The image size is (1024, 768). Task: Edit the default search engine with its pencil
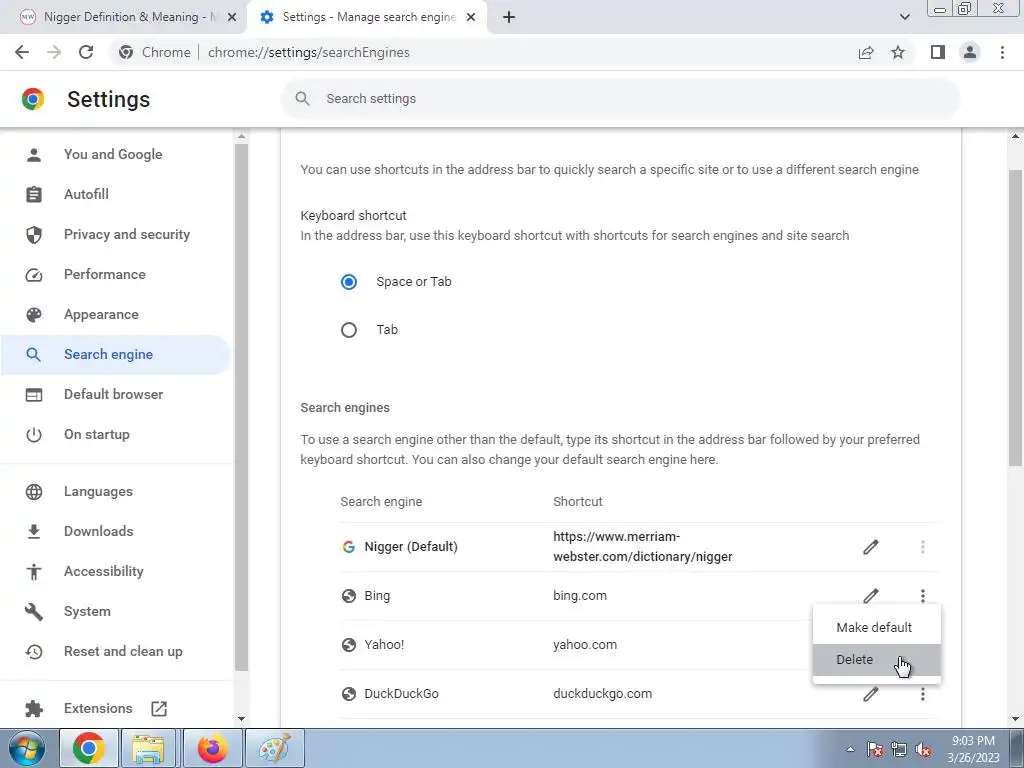871,547
